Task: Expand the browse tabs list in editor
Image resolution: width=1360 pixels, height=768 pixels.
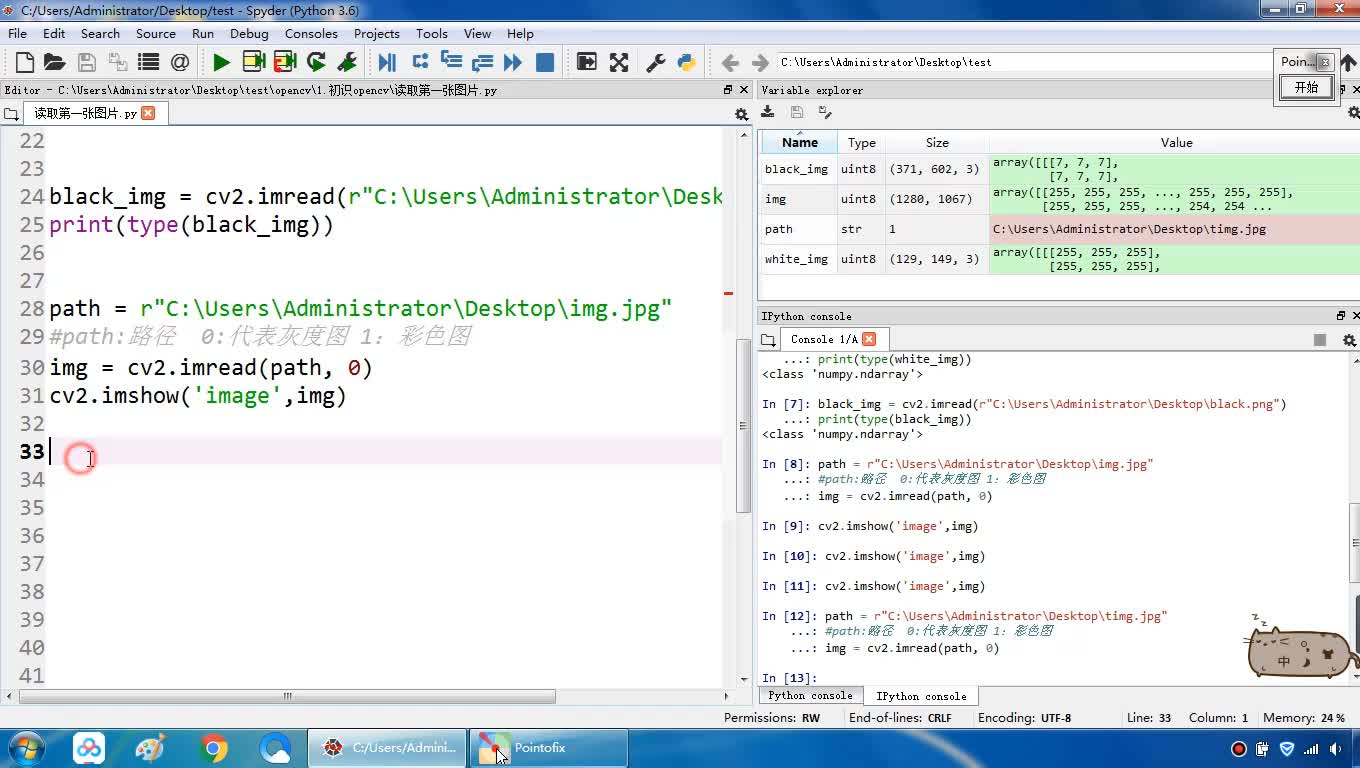Action: (12, 114)
